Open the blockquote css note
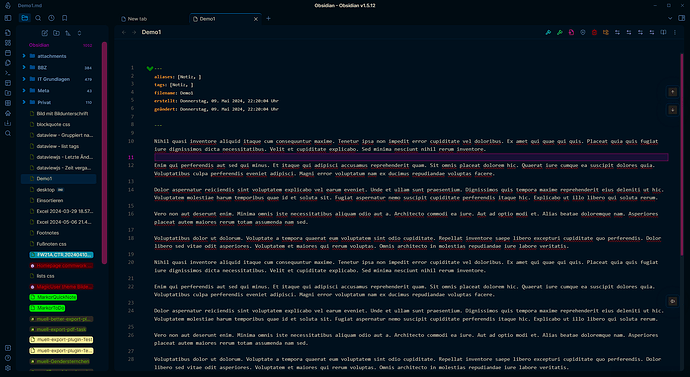Image resolution: width=690 pixels, height=377 pixels. click(x=53, y=124)
